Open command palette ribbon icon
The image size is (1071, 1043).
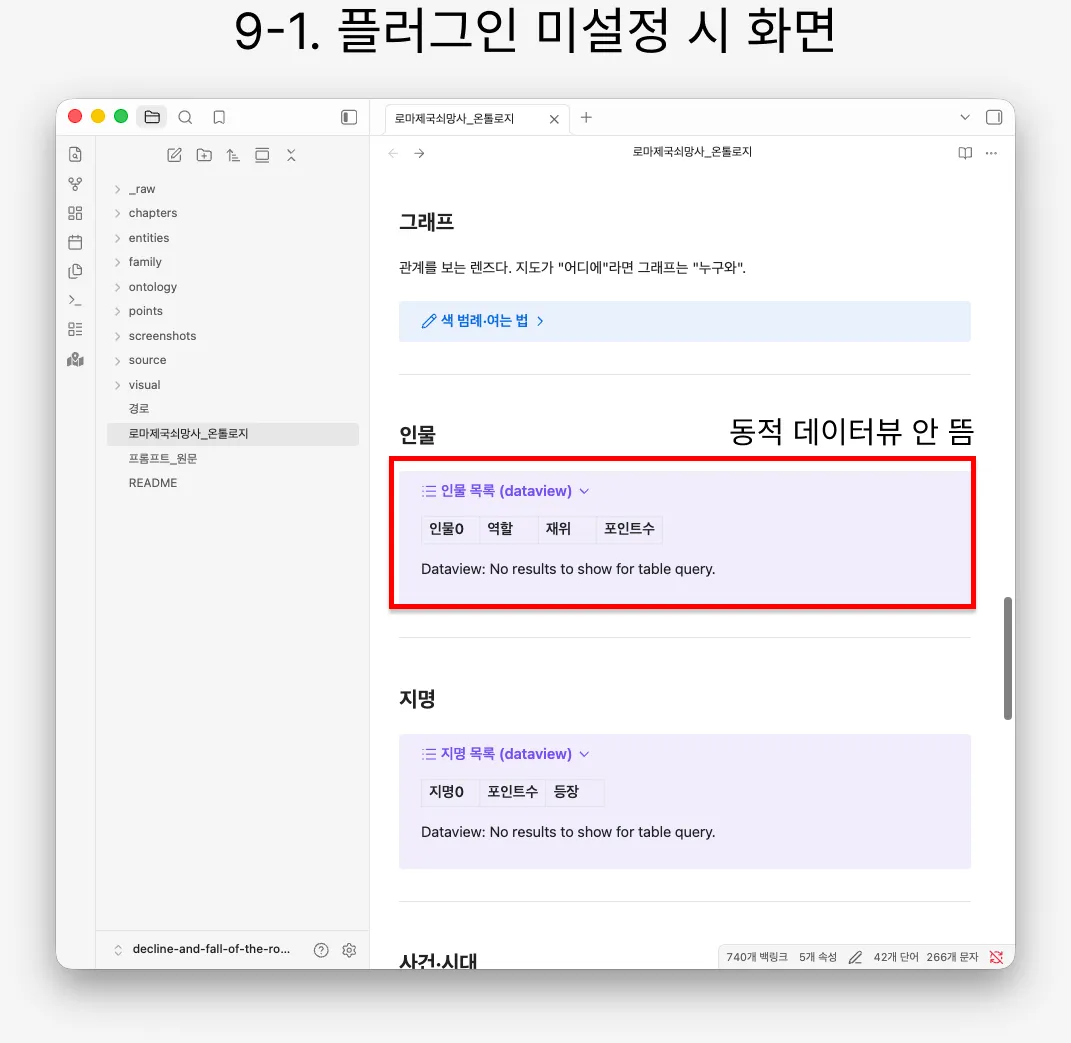tap(75, 300)
